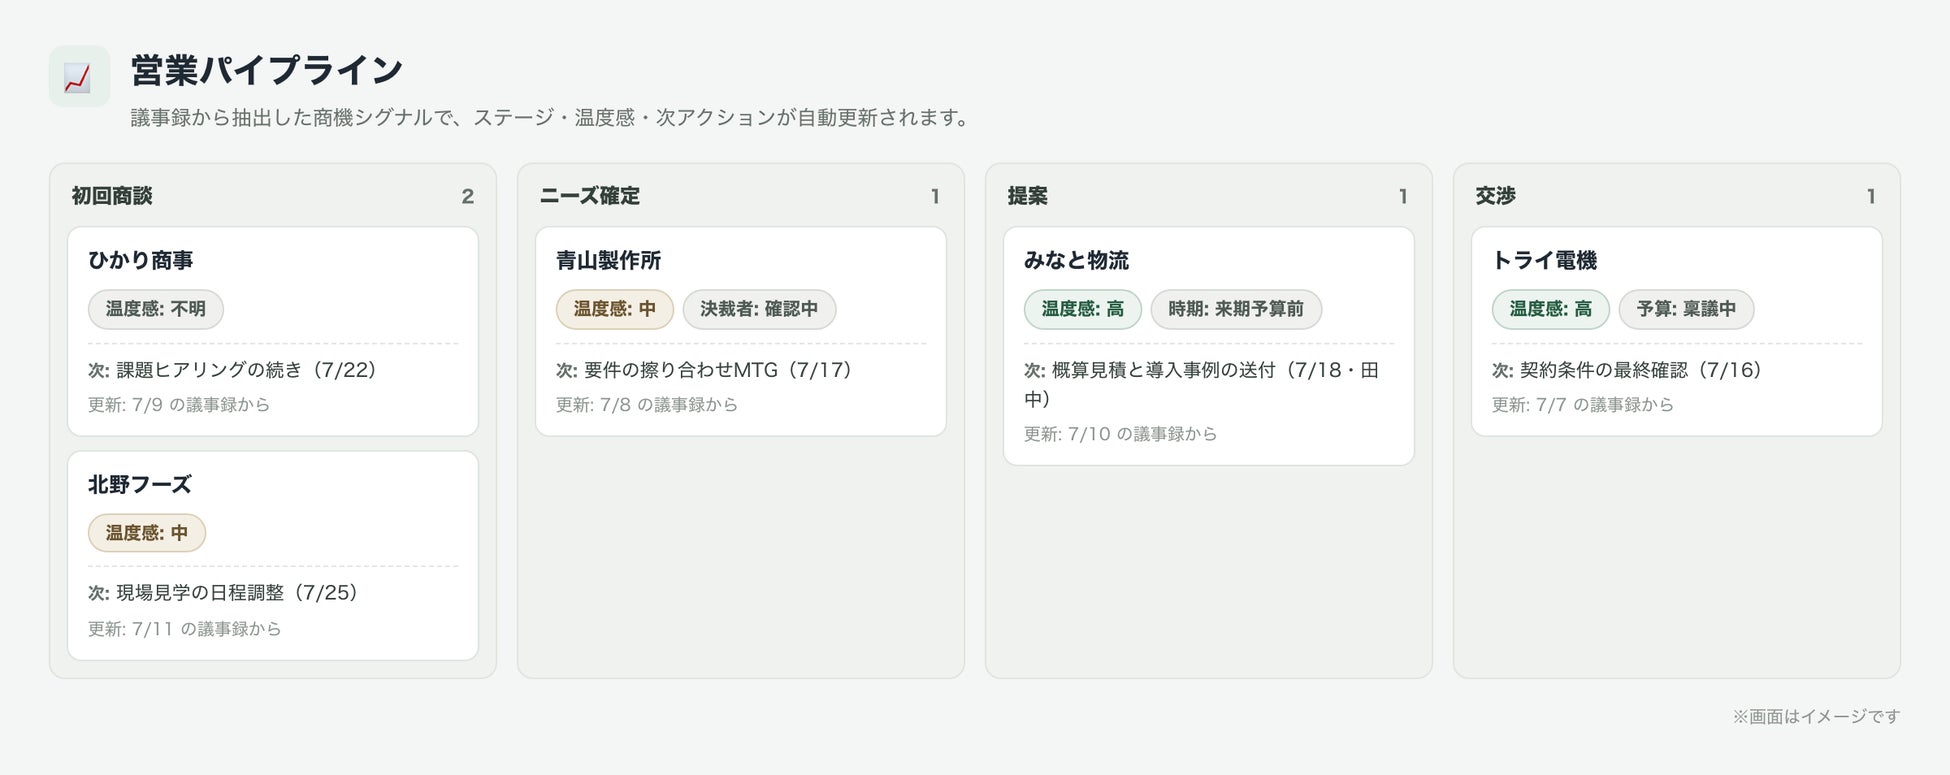This screenshot has height=775, width=1950.
Task: Open the 北野フーズ deal card
Action: click(x=273, y=555)
